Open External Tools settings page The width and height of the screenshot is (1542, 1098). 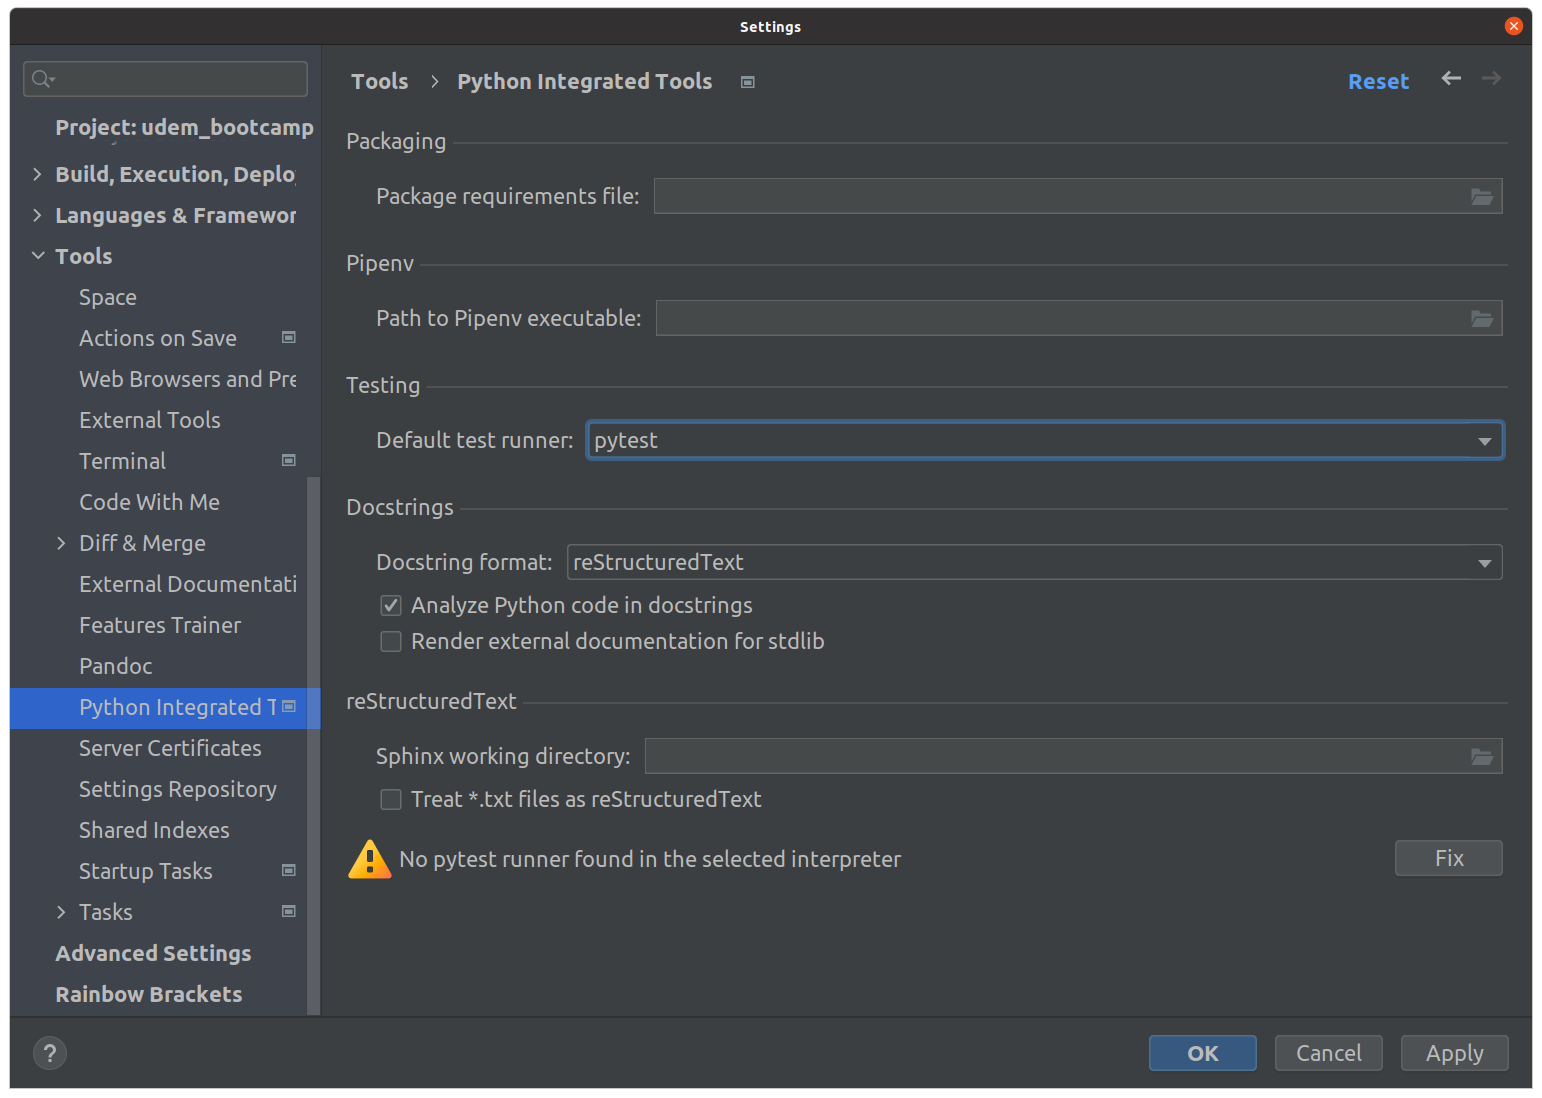(x=150, y=421)
